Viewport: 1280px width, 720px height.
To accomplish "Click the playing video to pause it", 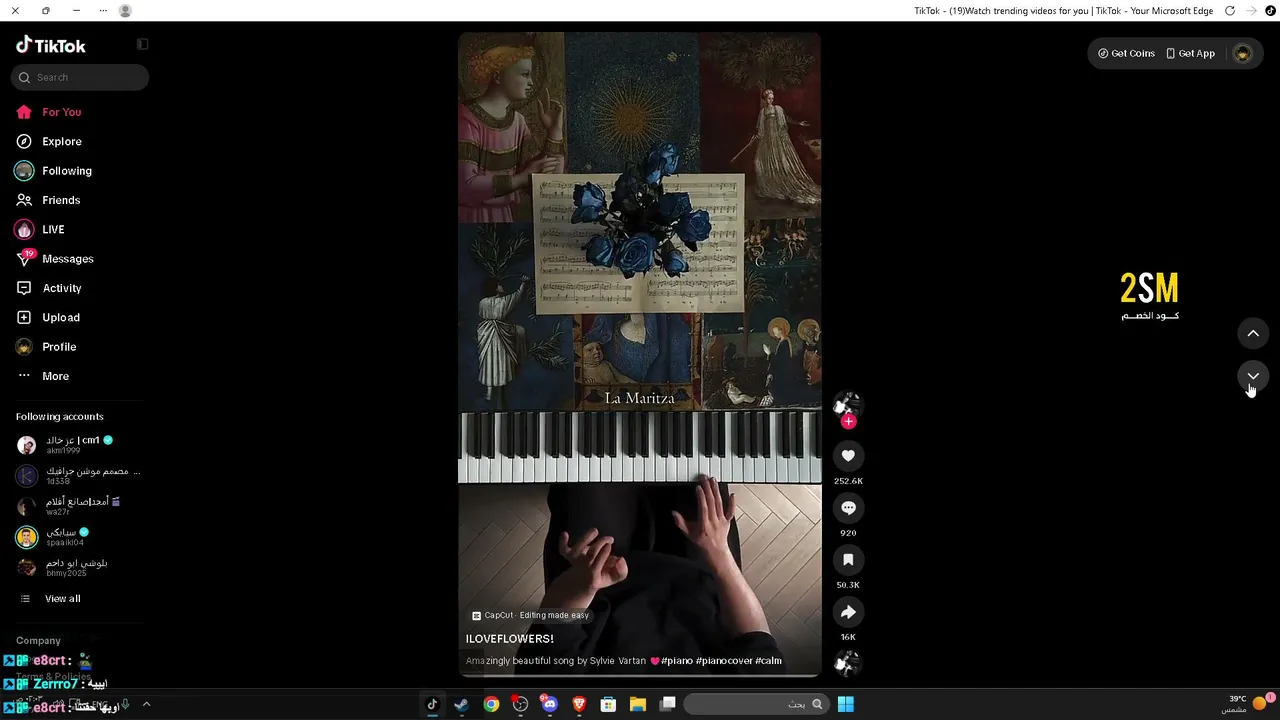I will coord(639,354).
